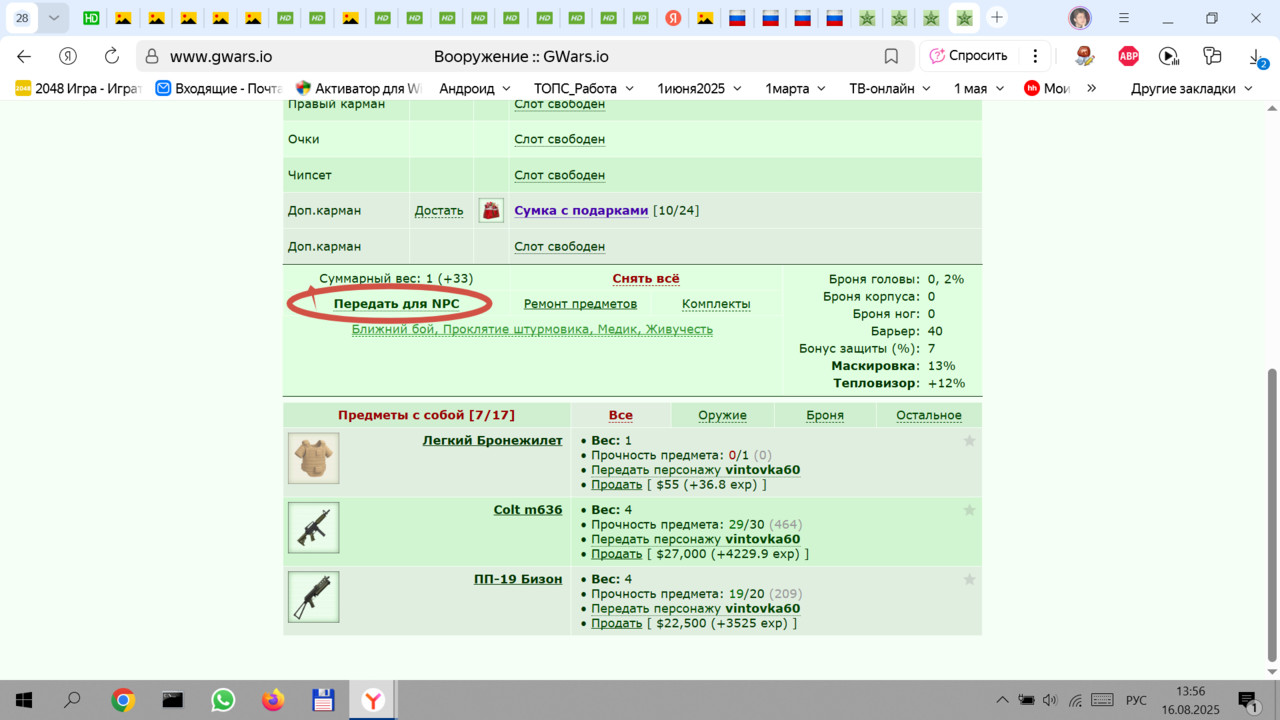Click the Спросить assistant button
The width and height of the screenshot is (1280, 720).
click(968, 56)
